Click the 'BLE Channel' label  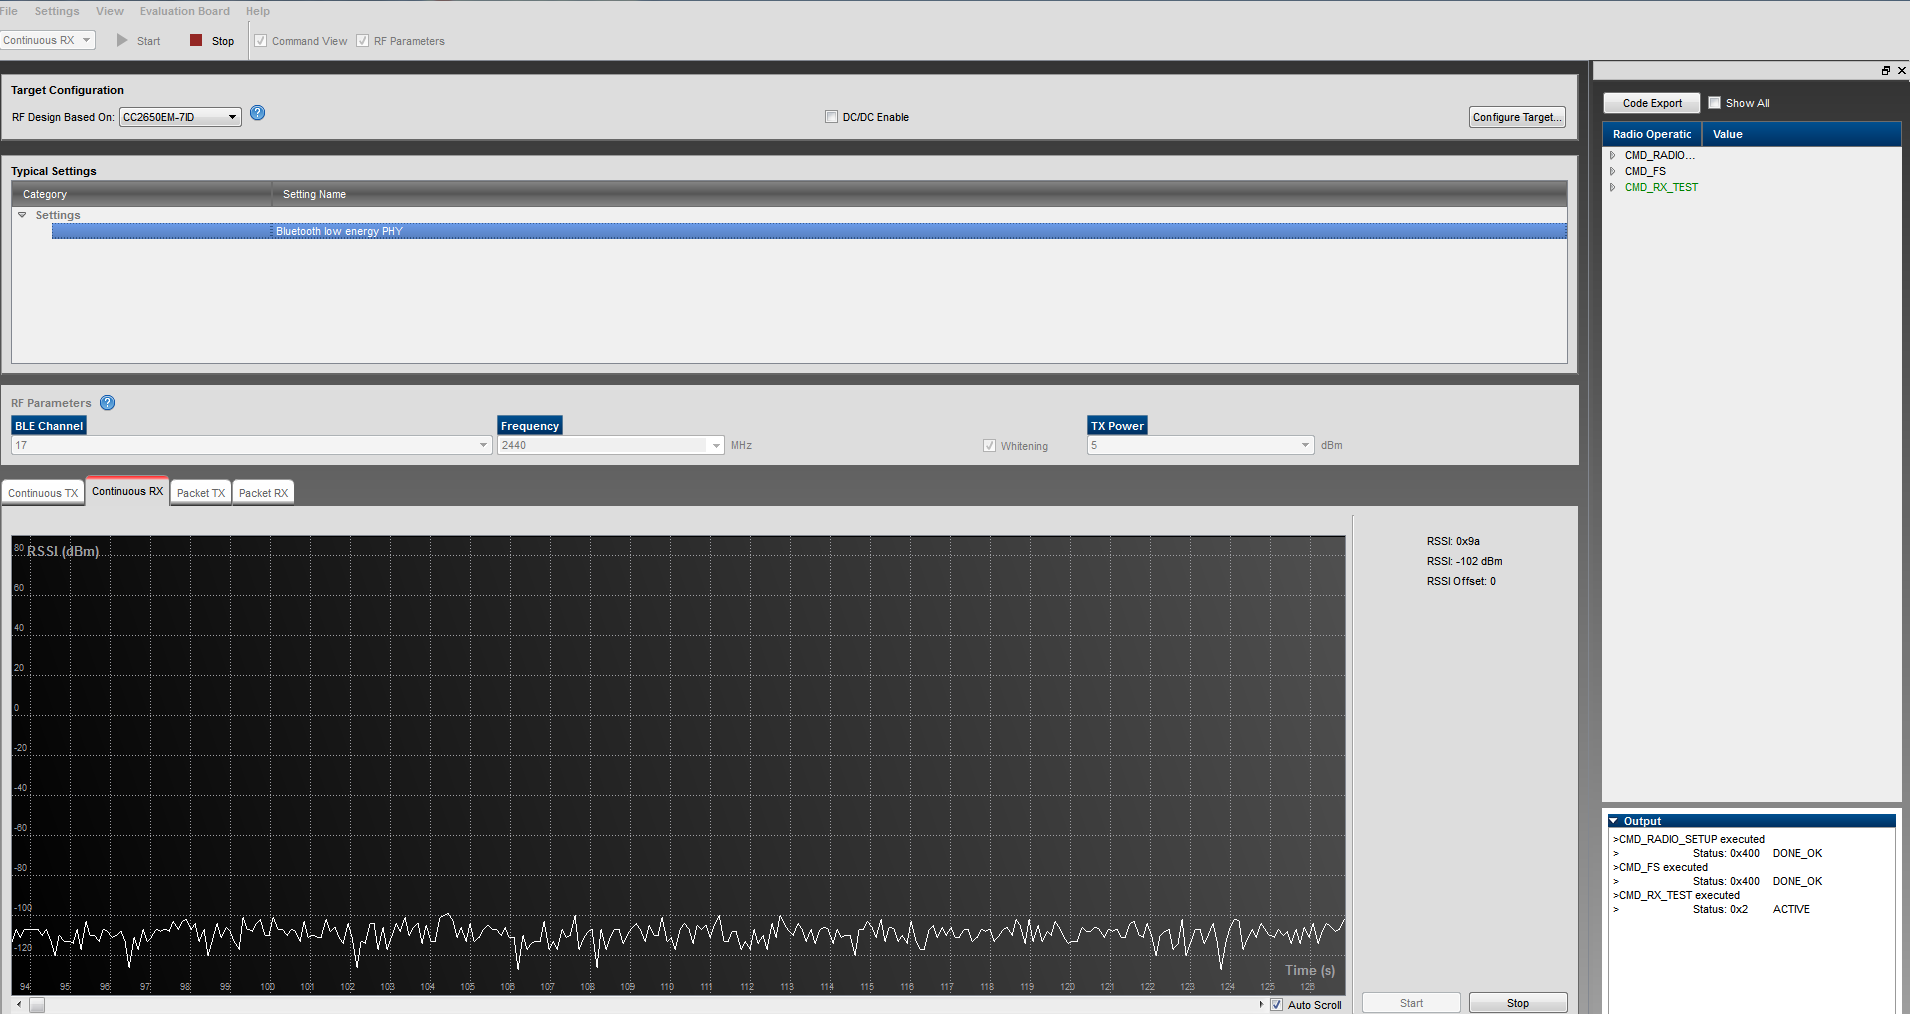click(49, 426)
